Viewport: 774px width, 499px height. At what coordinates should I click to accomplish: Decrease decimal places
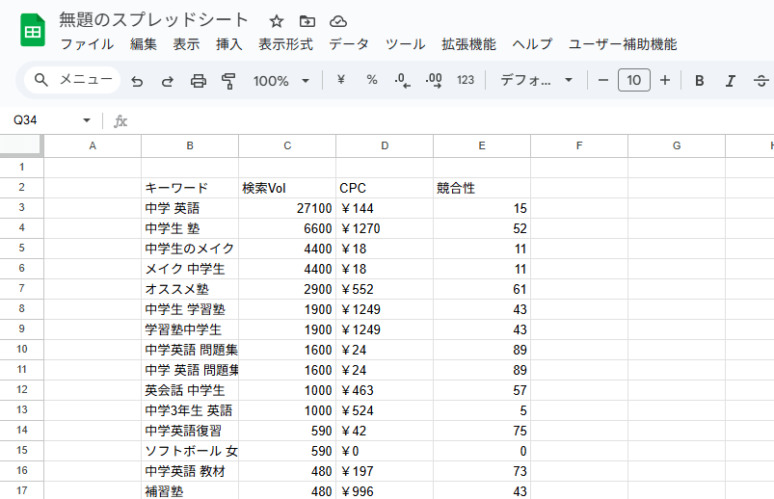pos(402,80)
